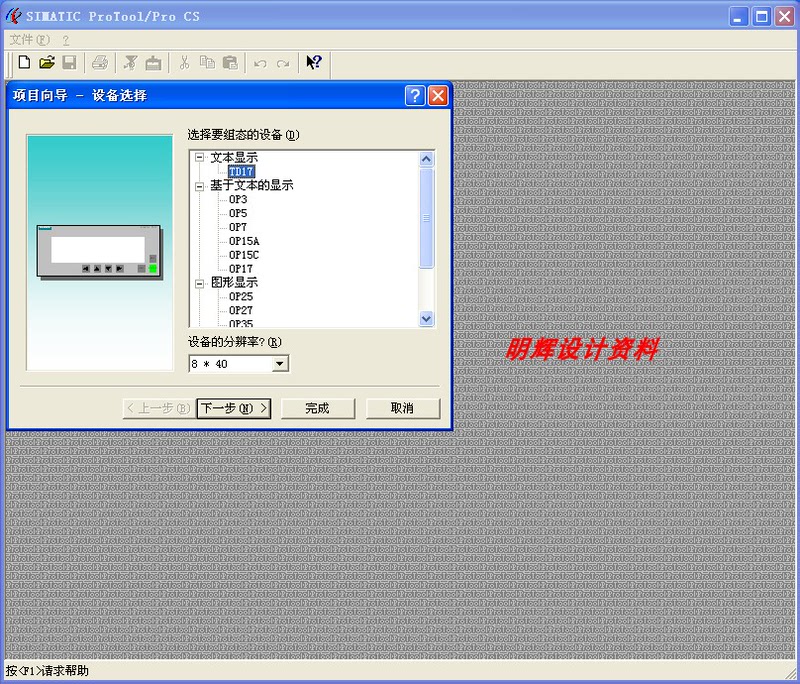Select the OP7 device
Viewport: 800px width, 684px height.
[238, 227]
